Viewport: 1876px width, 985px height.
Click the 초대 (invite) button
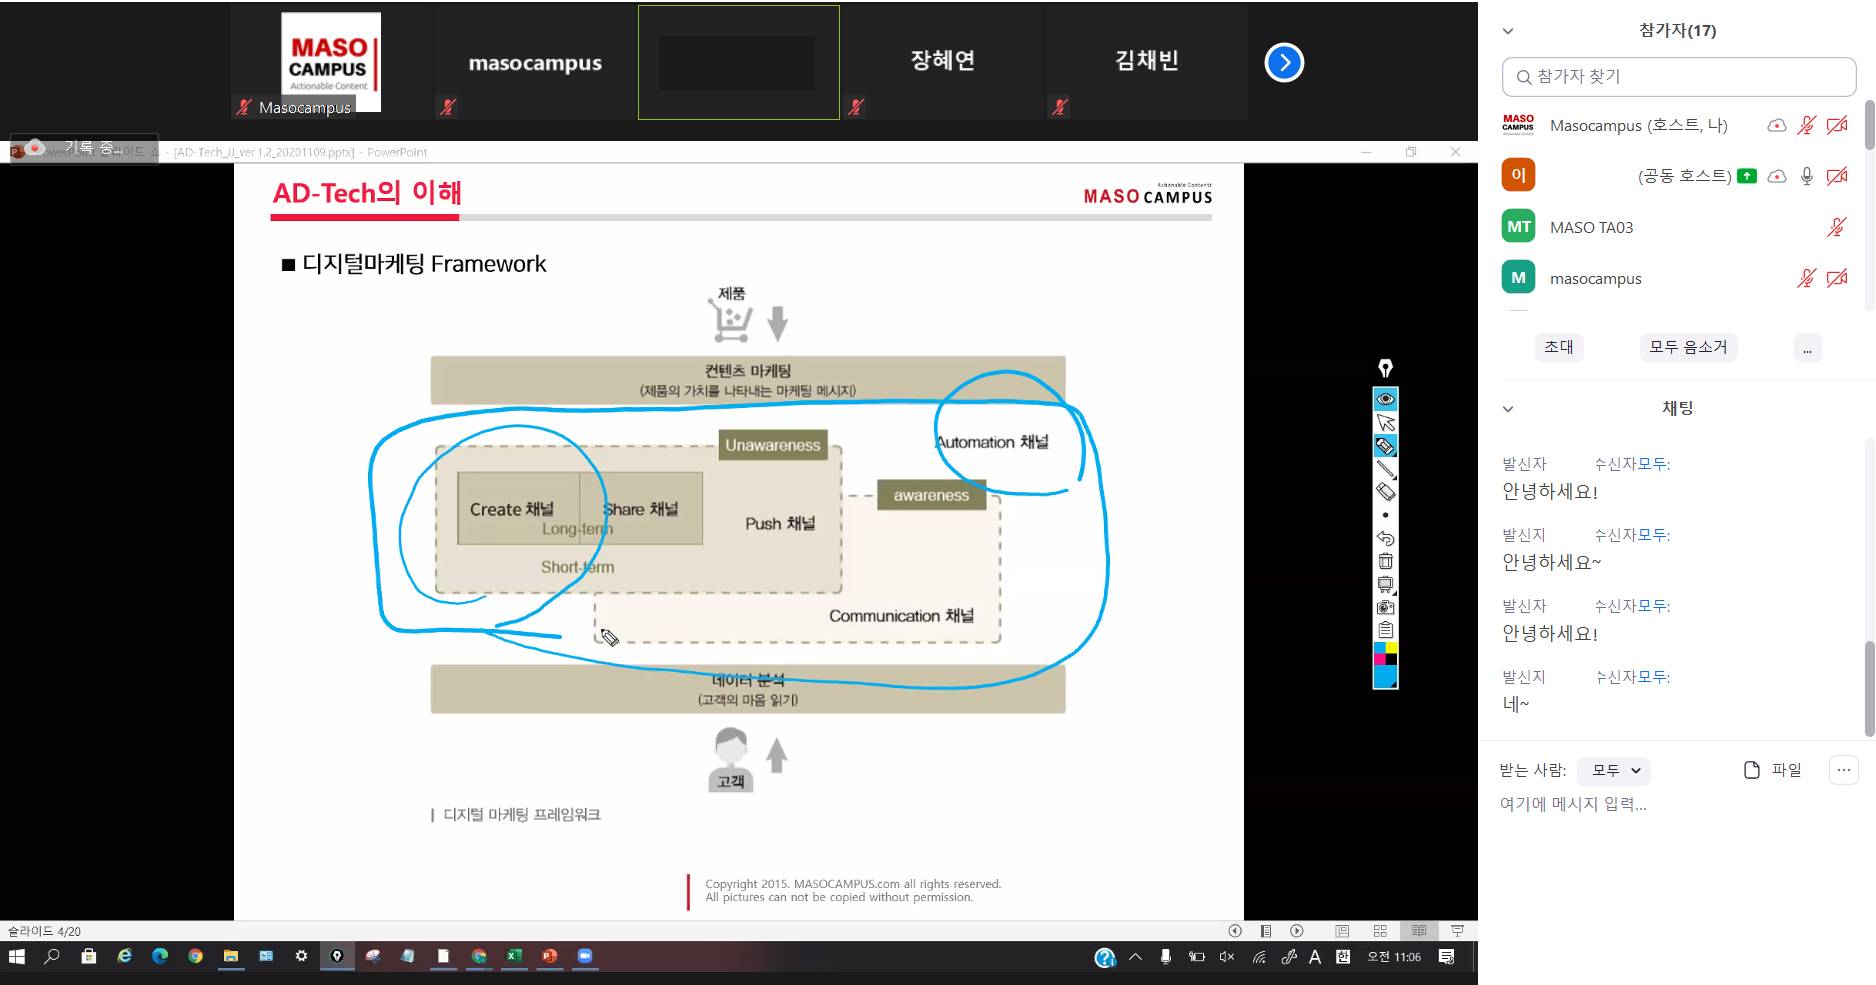click(1558, 347)
